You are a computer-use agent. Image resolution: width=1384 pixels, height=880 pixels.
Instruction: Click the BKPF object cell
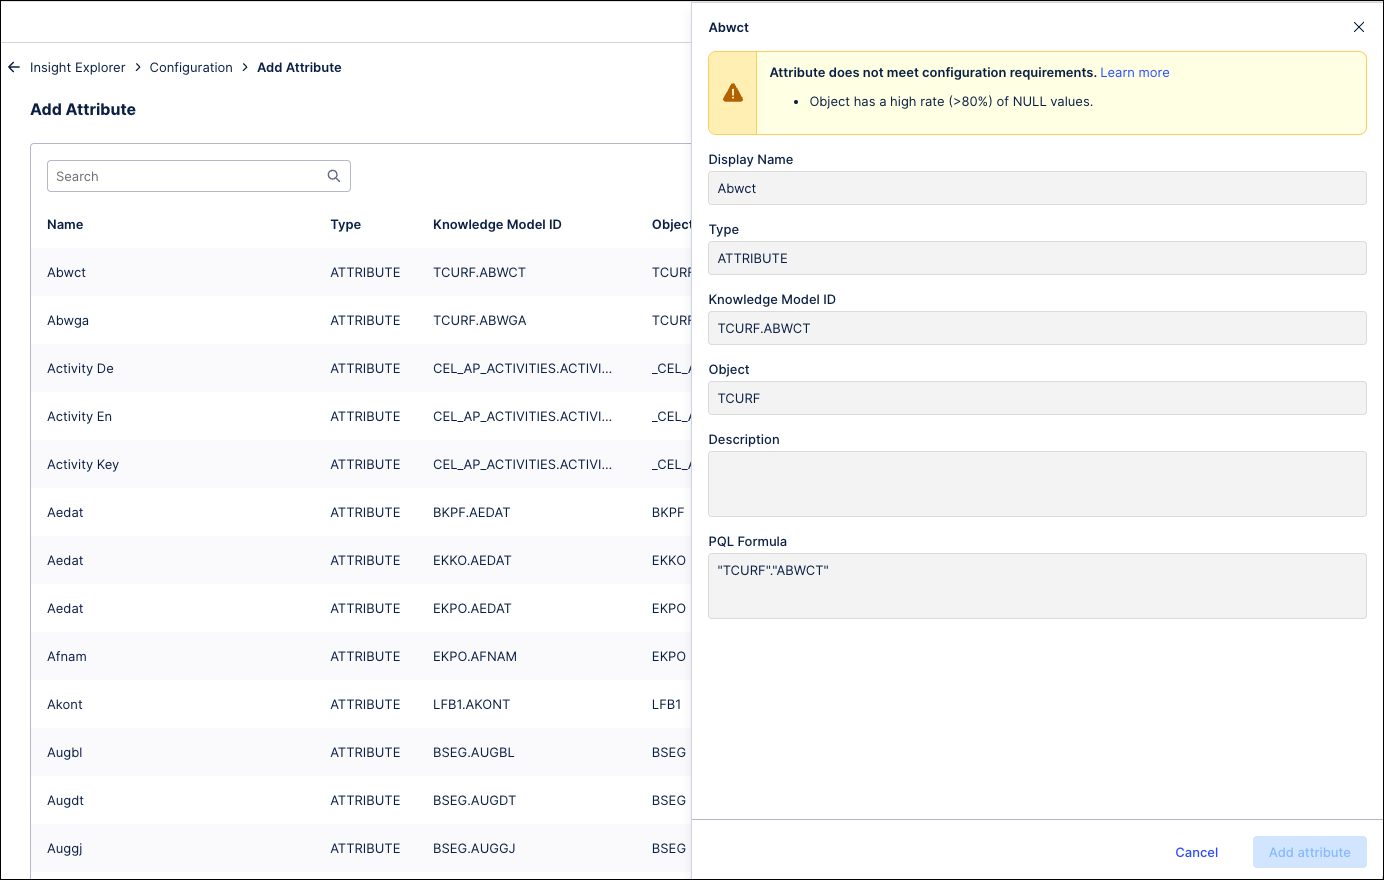click(668, 512)
